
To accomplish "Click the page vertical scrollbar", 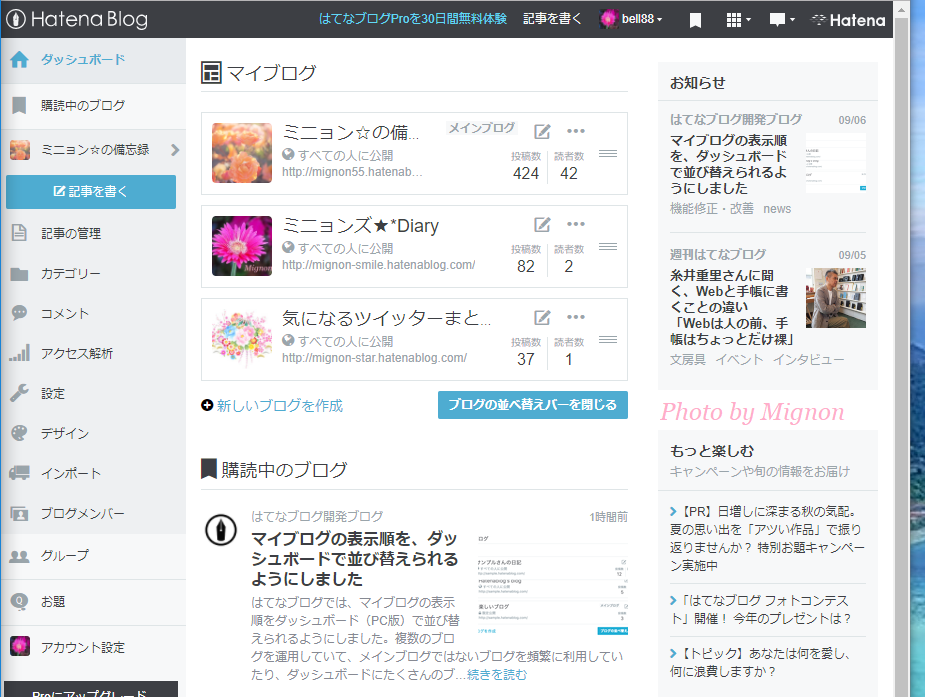I will click(x=901, y=357).
